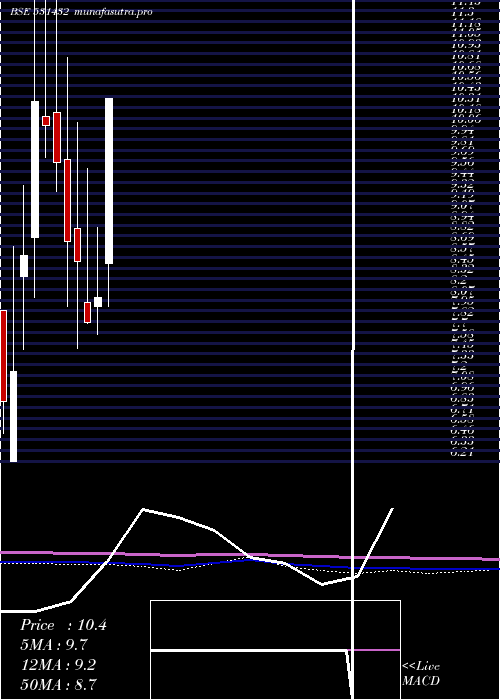Click the rightmost tall white candlestick body
The width and height of the screenshot is (500, 700).
[109, 181]
